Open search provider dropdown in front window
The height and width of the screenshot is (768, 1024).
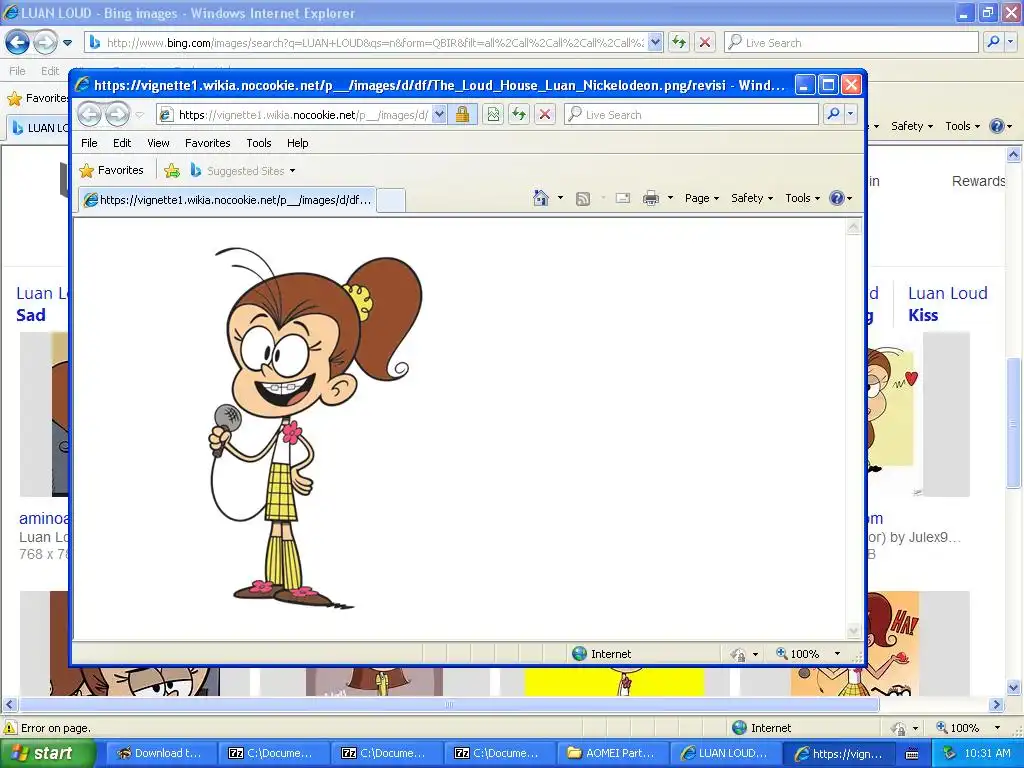pyautogui.click(x=850, y=114)
